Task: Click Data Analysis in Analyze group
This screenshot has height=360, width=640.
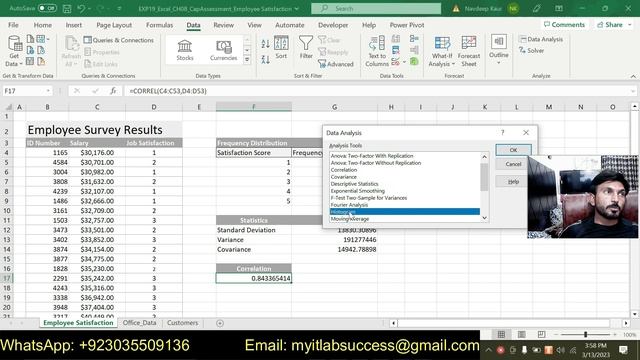Action: [x=541, y=39]
